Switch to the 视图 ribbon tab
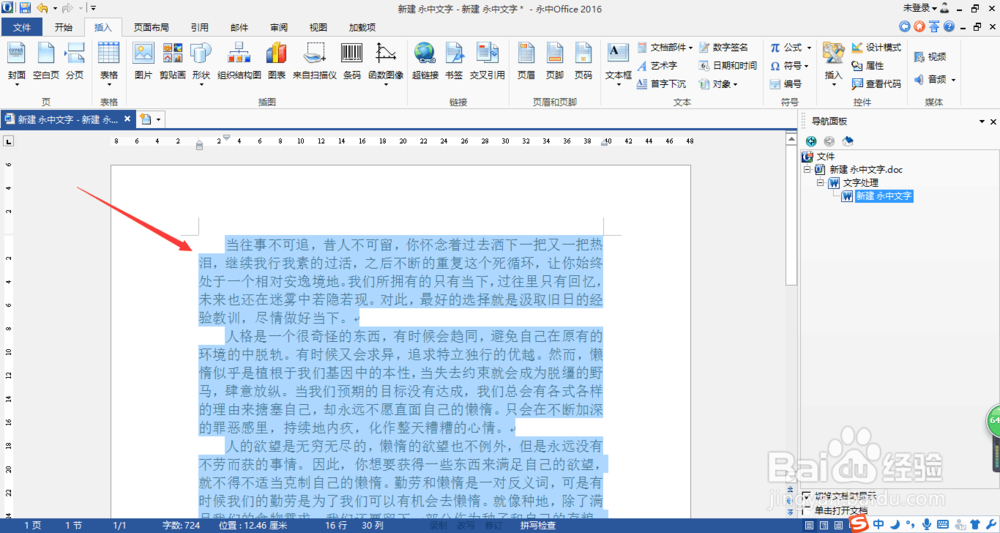This screenshot has width=1000, height=533. coord(318,27)
